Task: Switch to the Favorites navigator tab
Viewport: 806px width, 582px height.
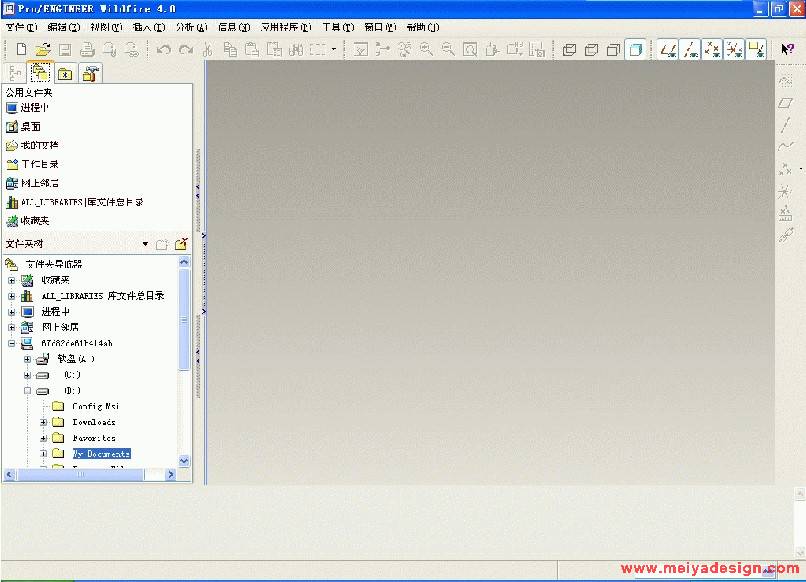Action: click(65, 74)
